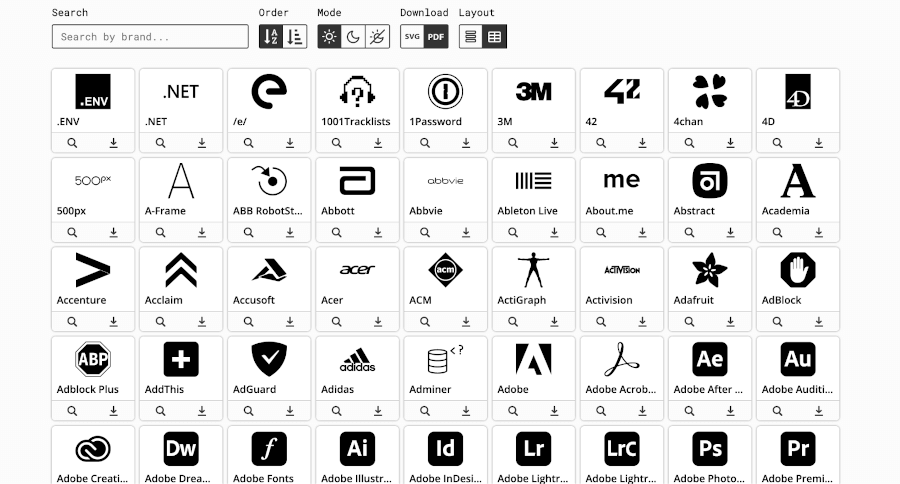The image size is (900, 484).
Task: Click the Adblock Plus ABP logo
Action: pyautogui.click(x=93, y=359)
